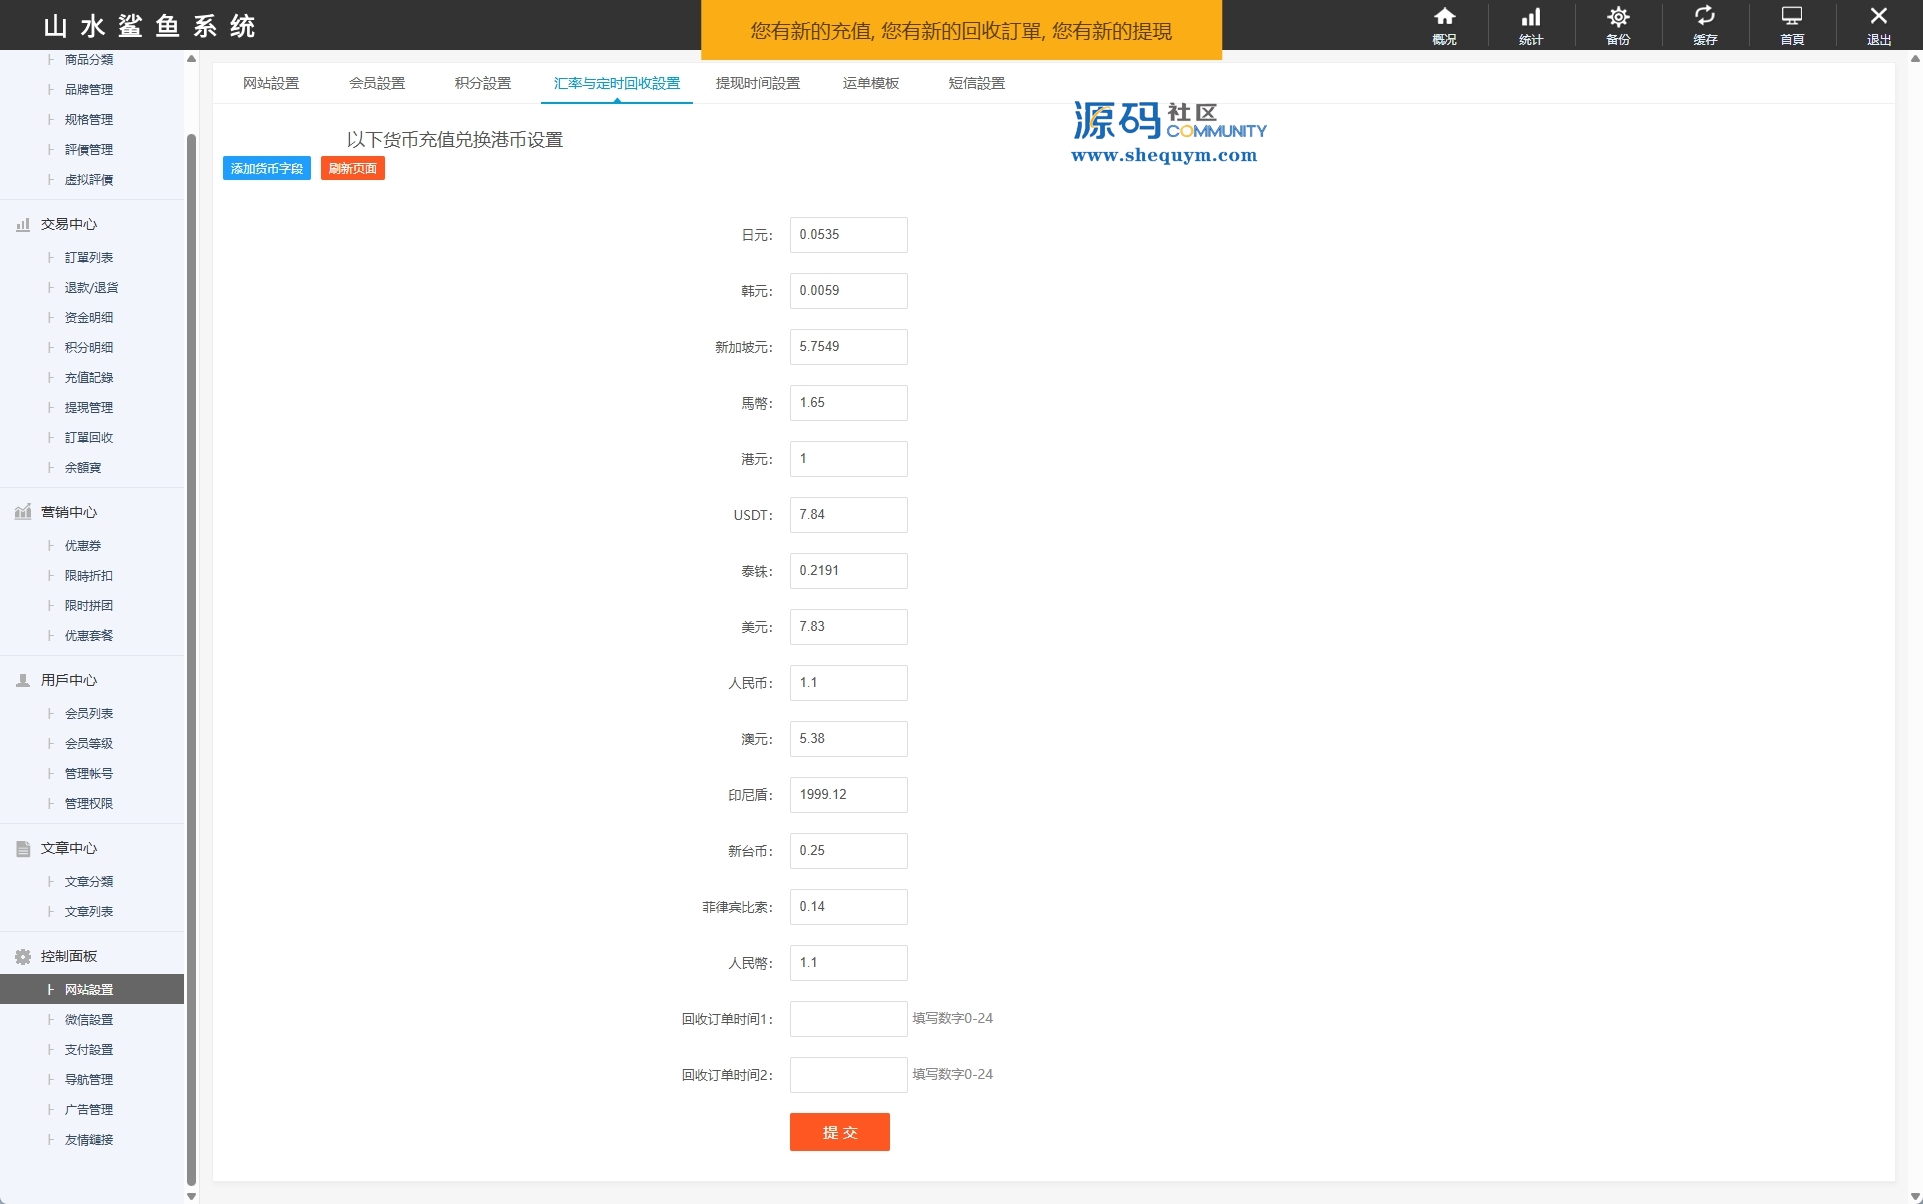
Task: Open the monitor homepage icon (首页)
Action: point(1792,18)
